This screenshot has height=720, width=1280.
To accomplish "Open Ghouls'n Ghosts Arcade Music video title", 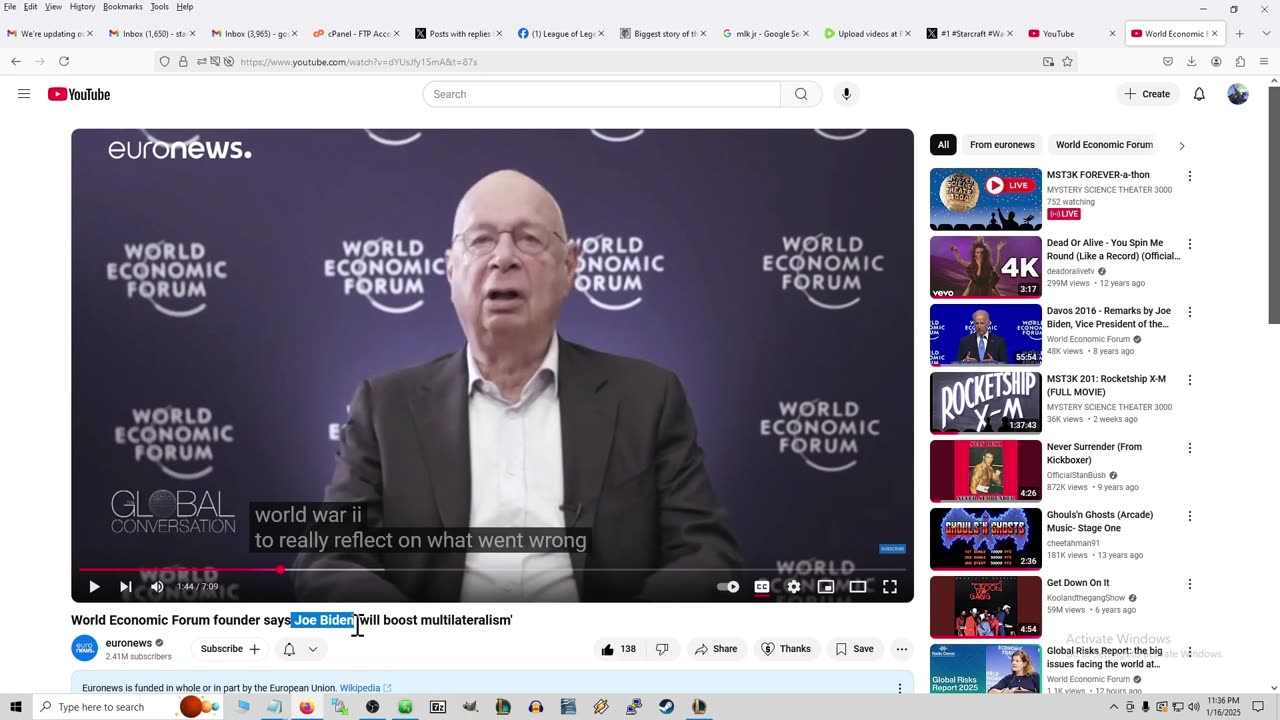I will point(1100,522).
